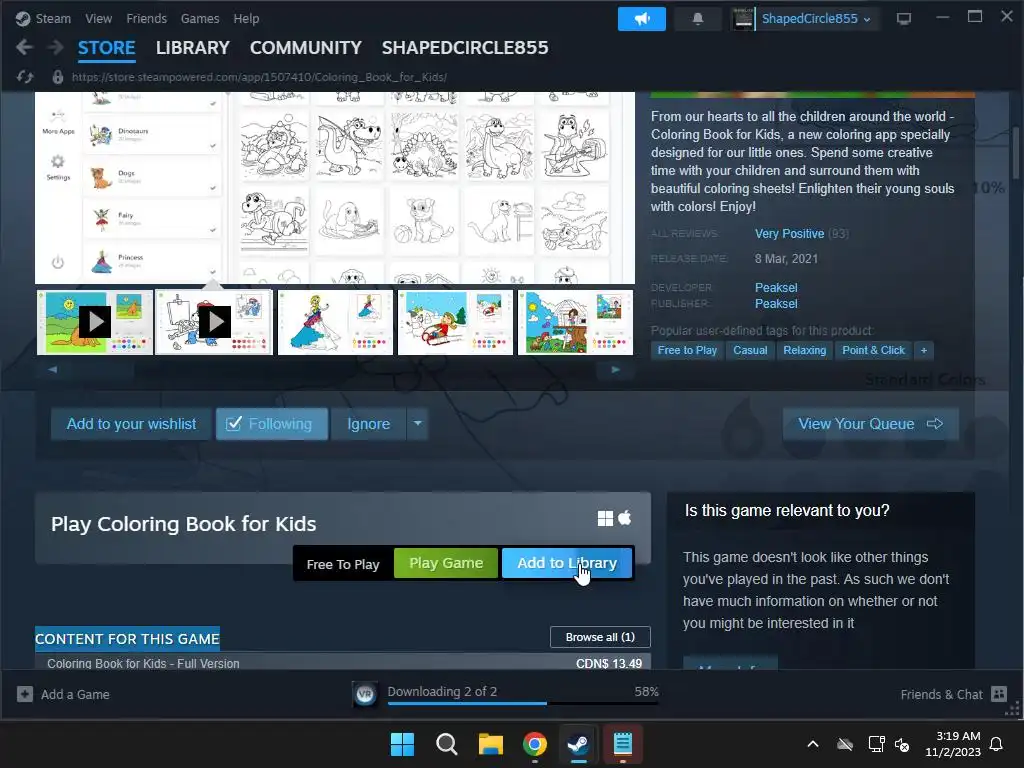Click the Relaxing tag
The height and width of the screenshot is (768, 1024).
805,351
